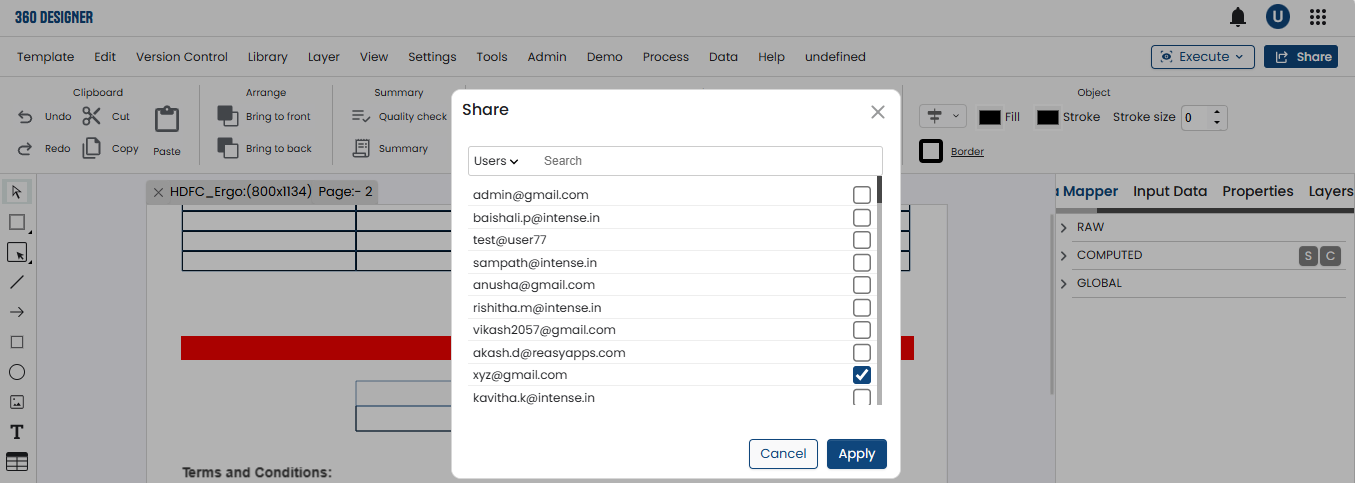
Task: Expand the COMPUTED section
Action: [x=1064, y=256]
